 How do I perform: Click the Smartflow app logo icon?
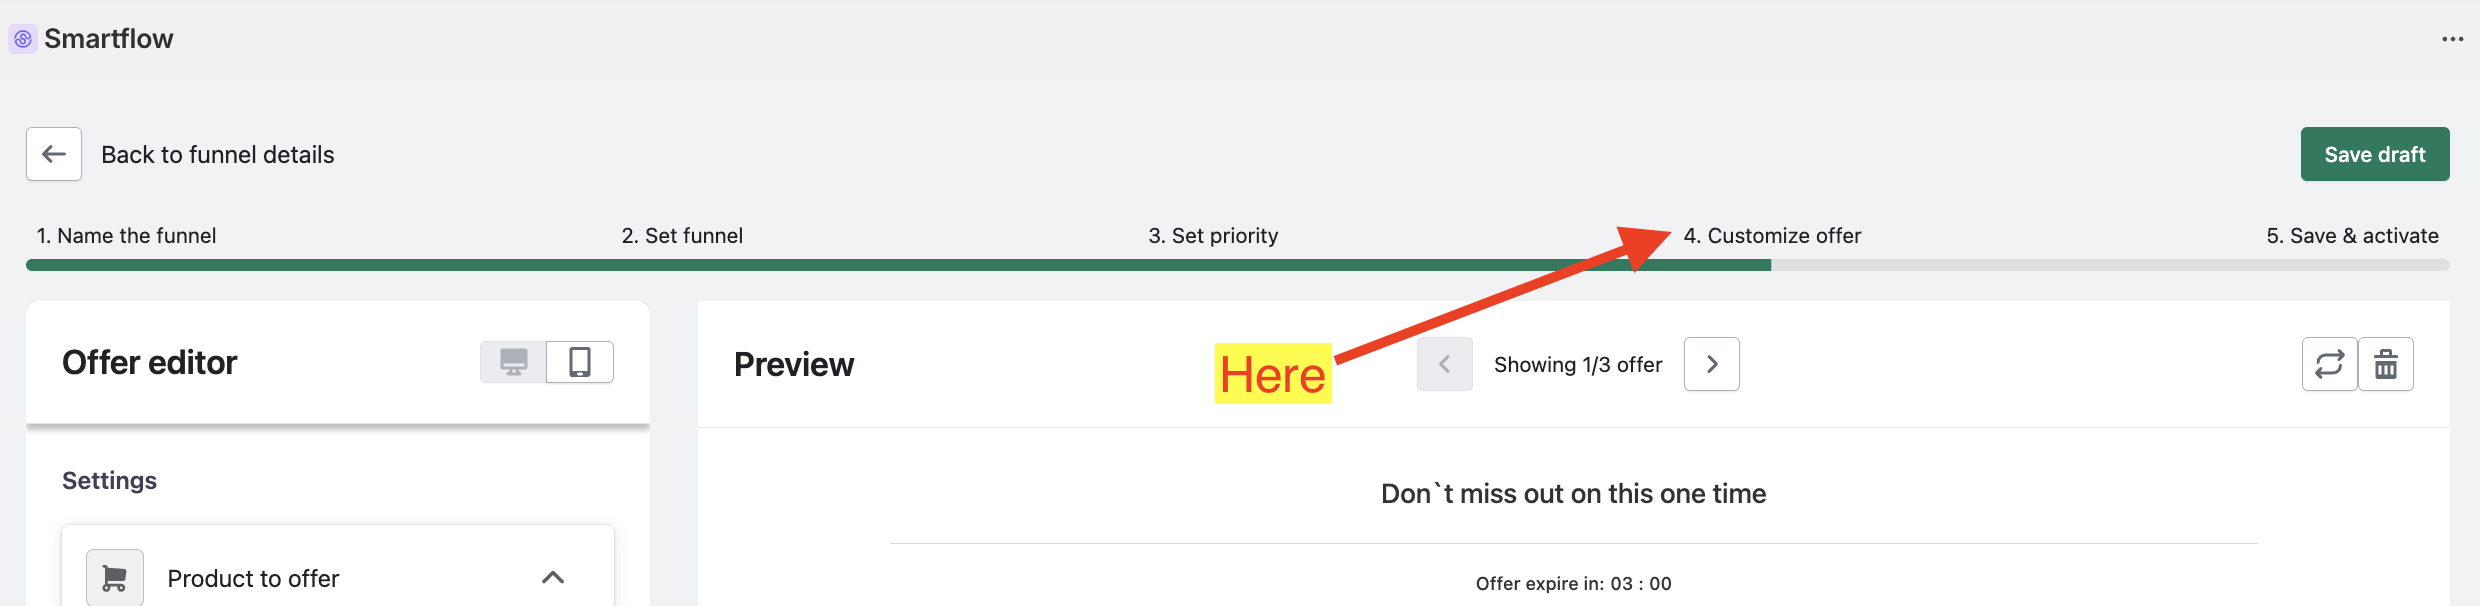tap(23, 39)
